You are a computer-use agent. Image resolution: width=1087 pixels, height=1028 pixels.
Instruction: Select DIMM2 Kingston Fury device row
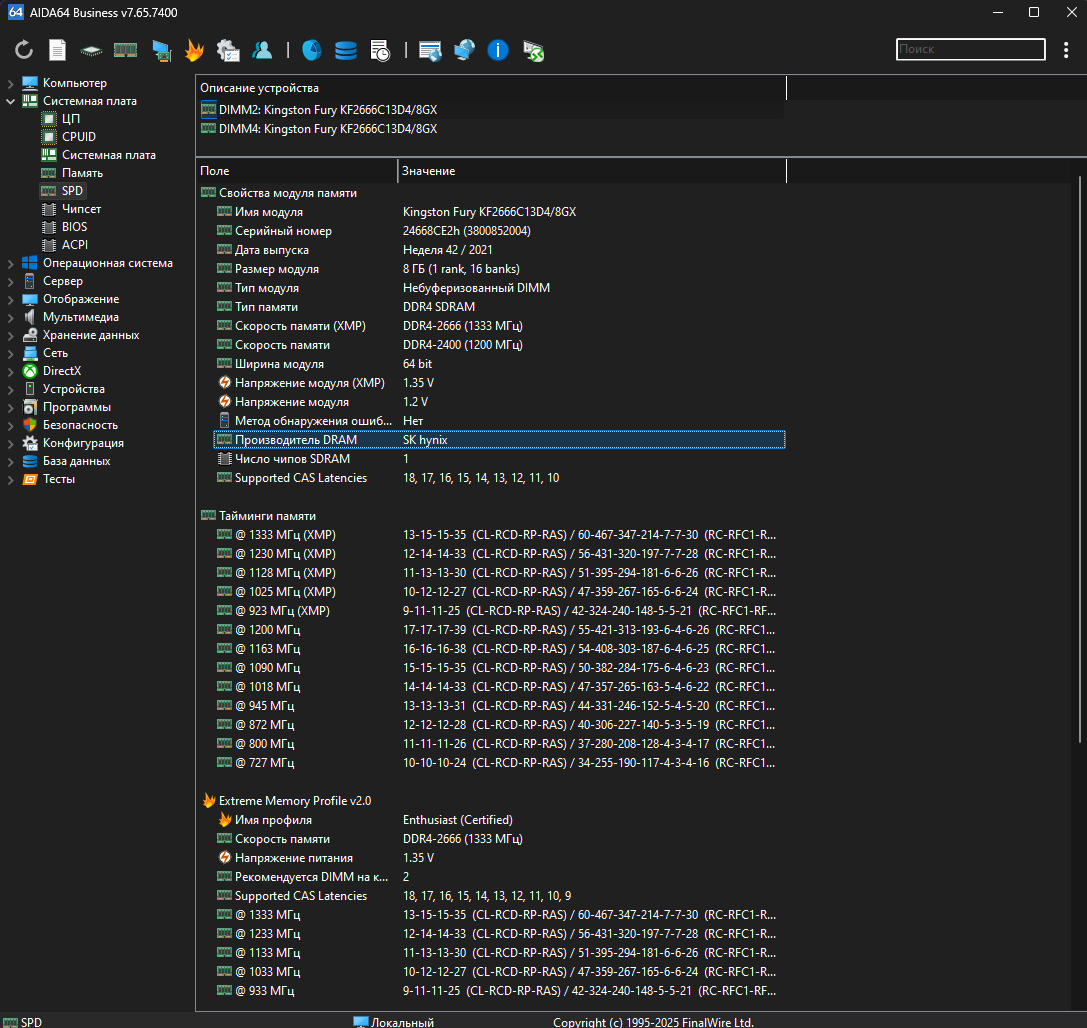[492, 110]
